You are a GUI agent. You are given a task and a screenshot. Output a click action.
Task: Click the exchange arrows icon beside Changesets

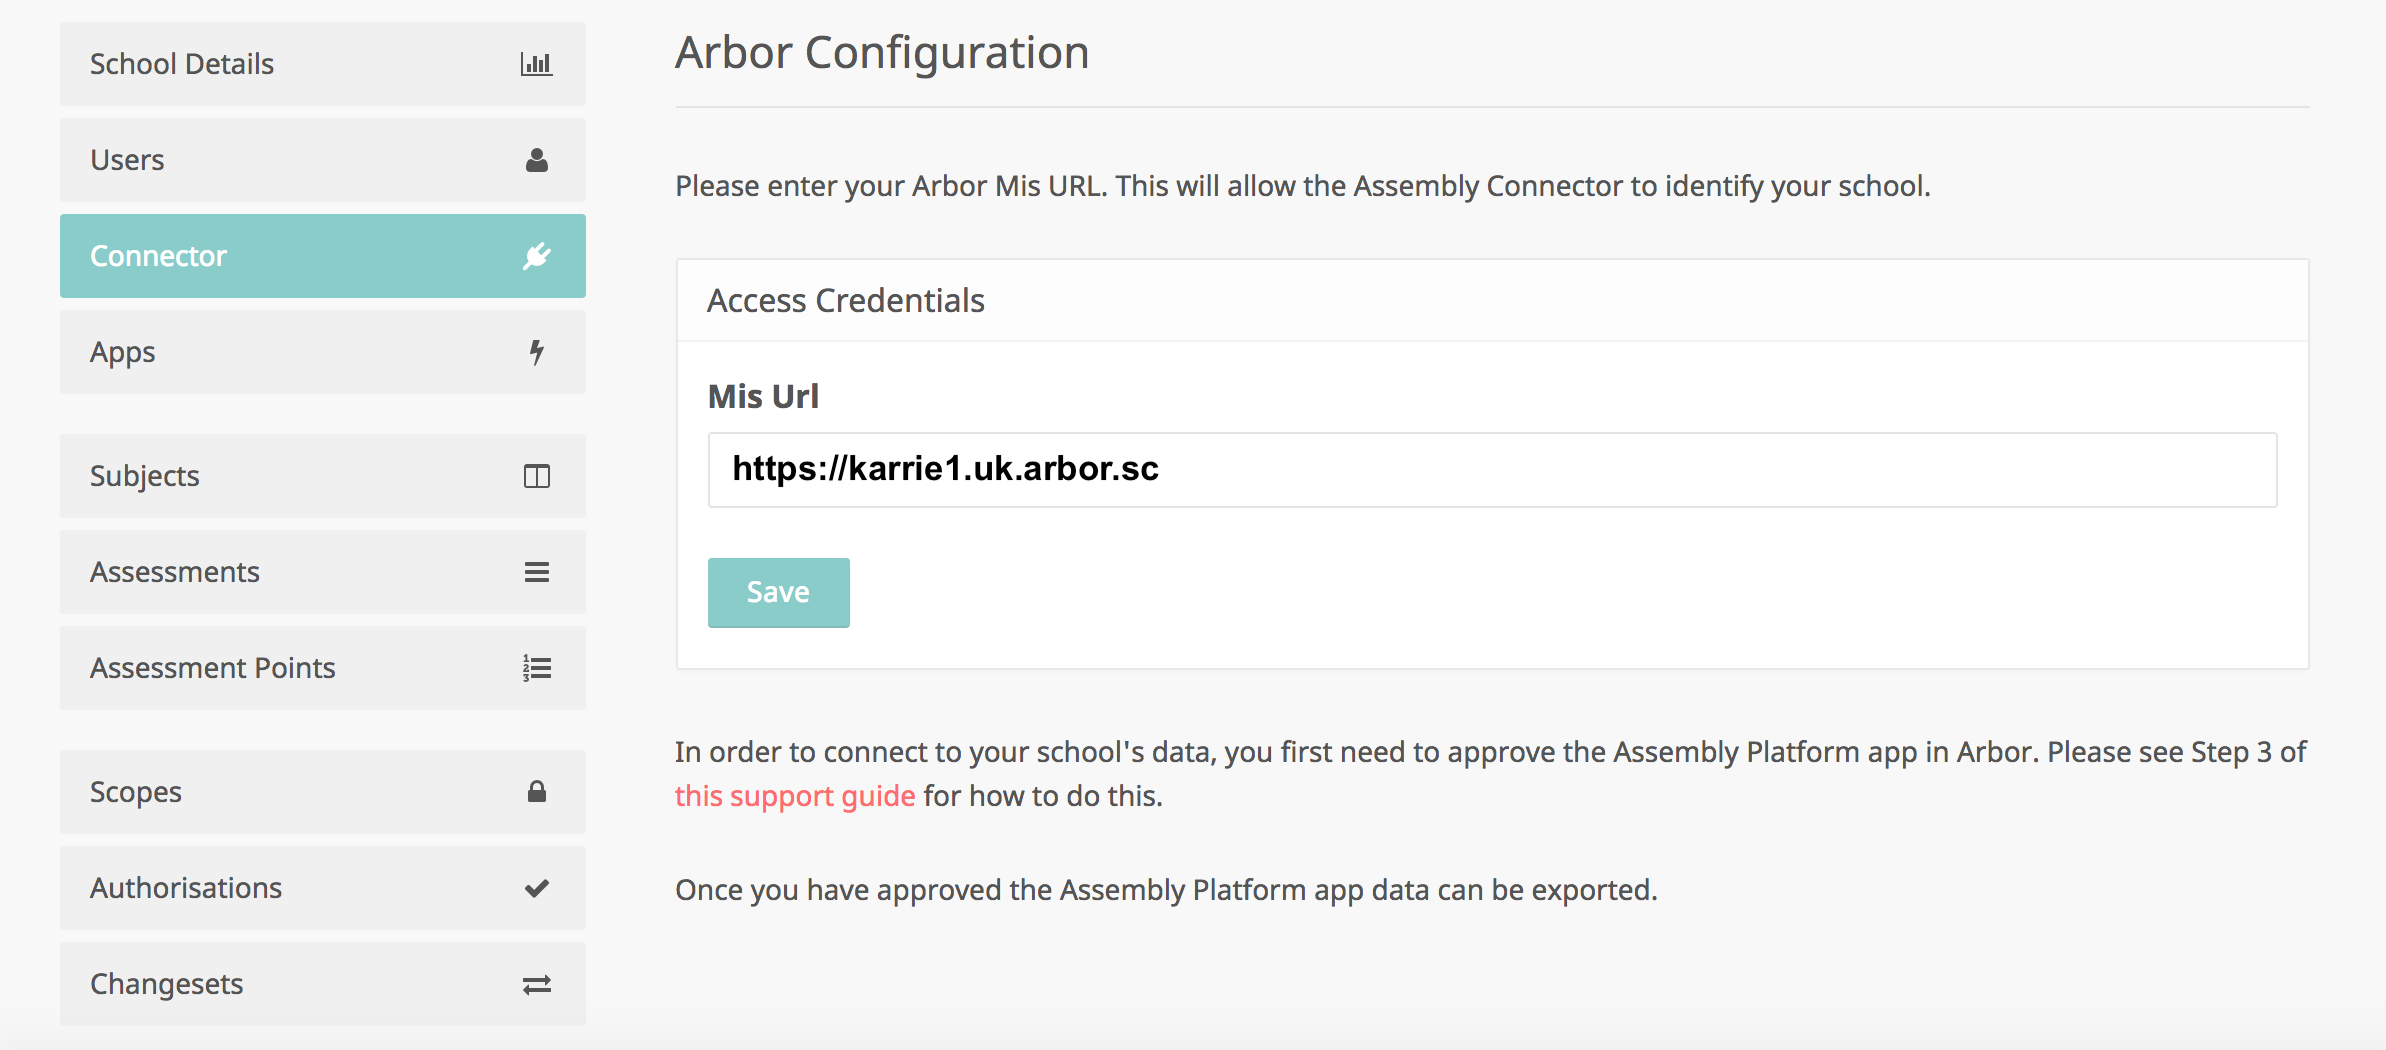pos(536,985)
